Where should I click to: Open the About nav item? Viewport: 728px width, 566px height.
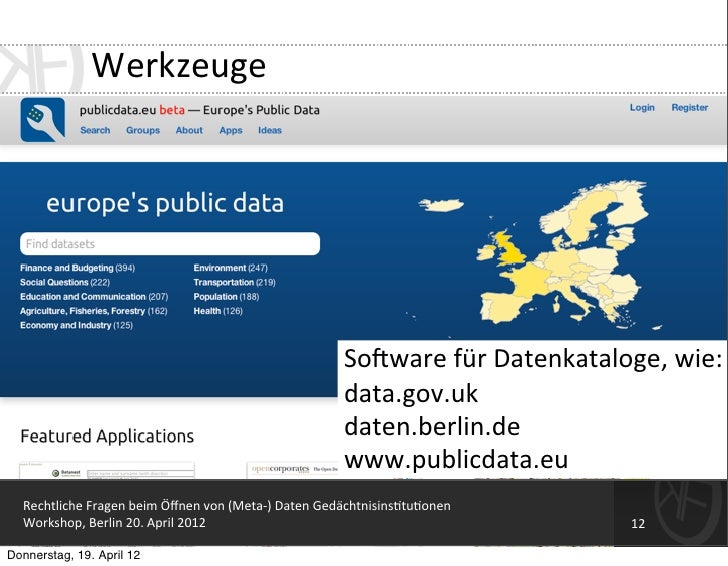(189, 130)
